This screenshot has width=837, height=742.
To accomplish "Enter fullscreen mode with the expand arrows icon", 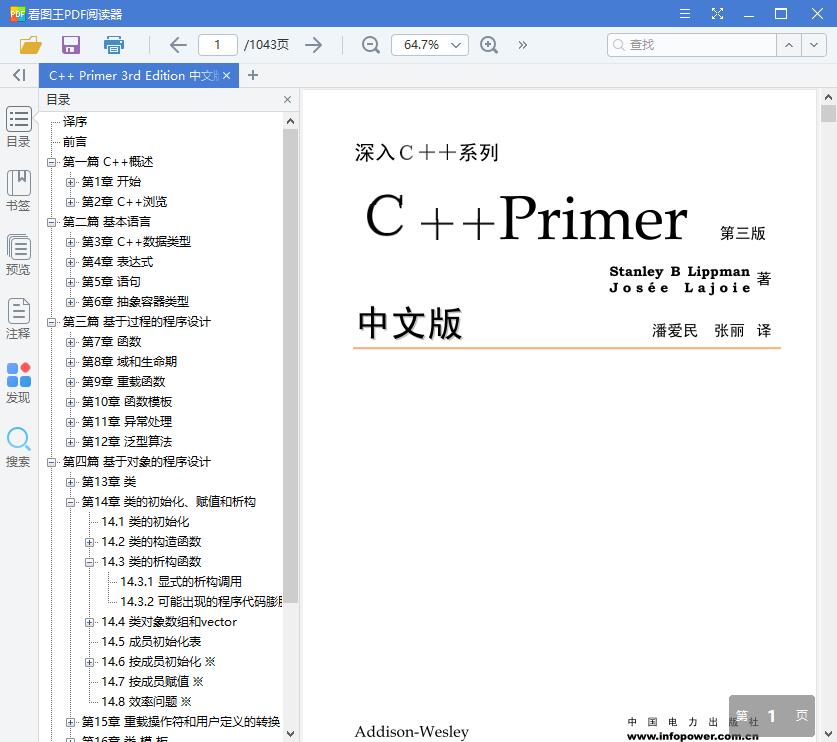I will click(717, 13).
